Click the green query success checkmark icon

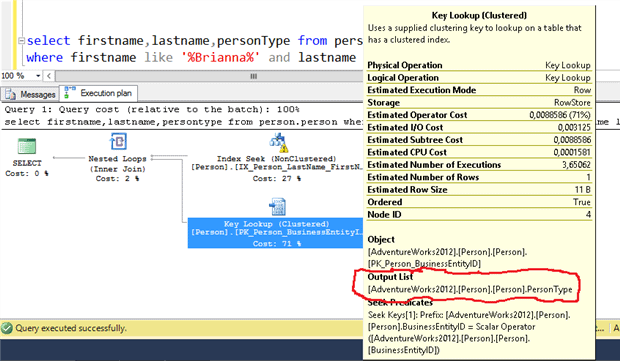click(x=7, y=328)
